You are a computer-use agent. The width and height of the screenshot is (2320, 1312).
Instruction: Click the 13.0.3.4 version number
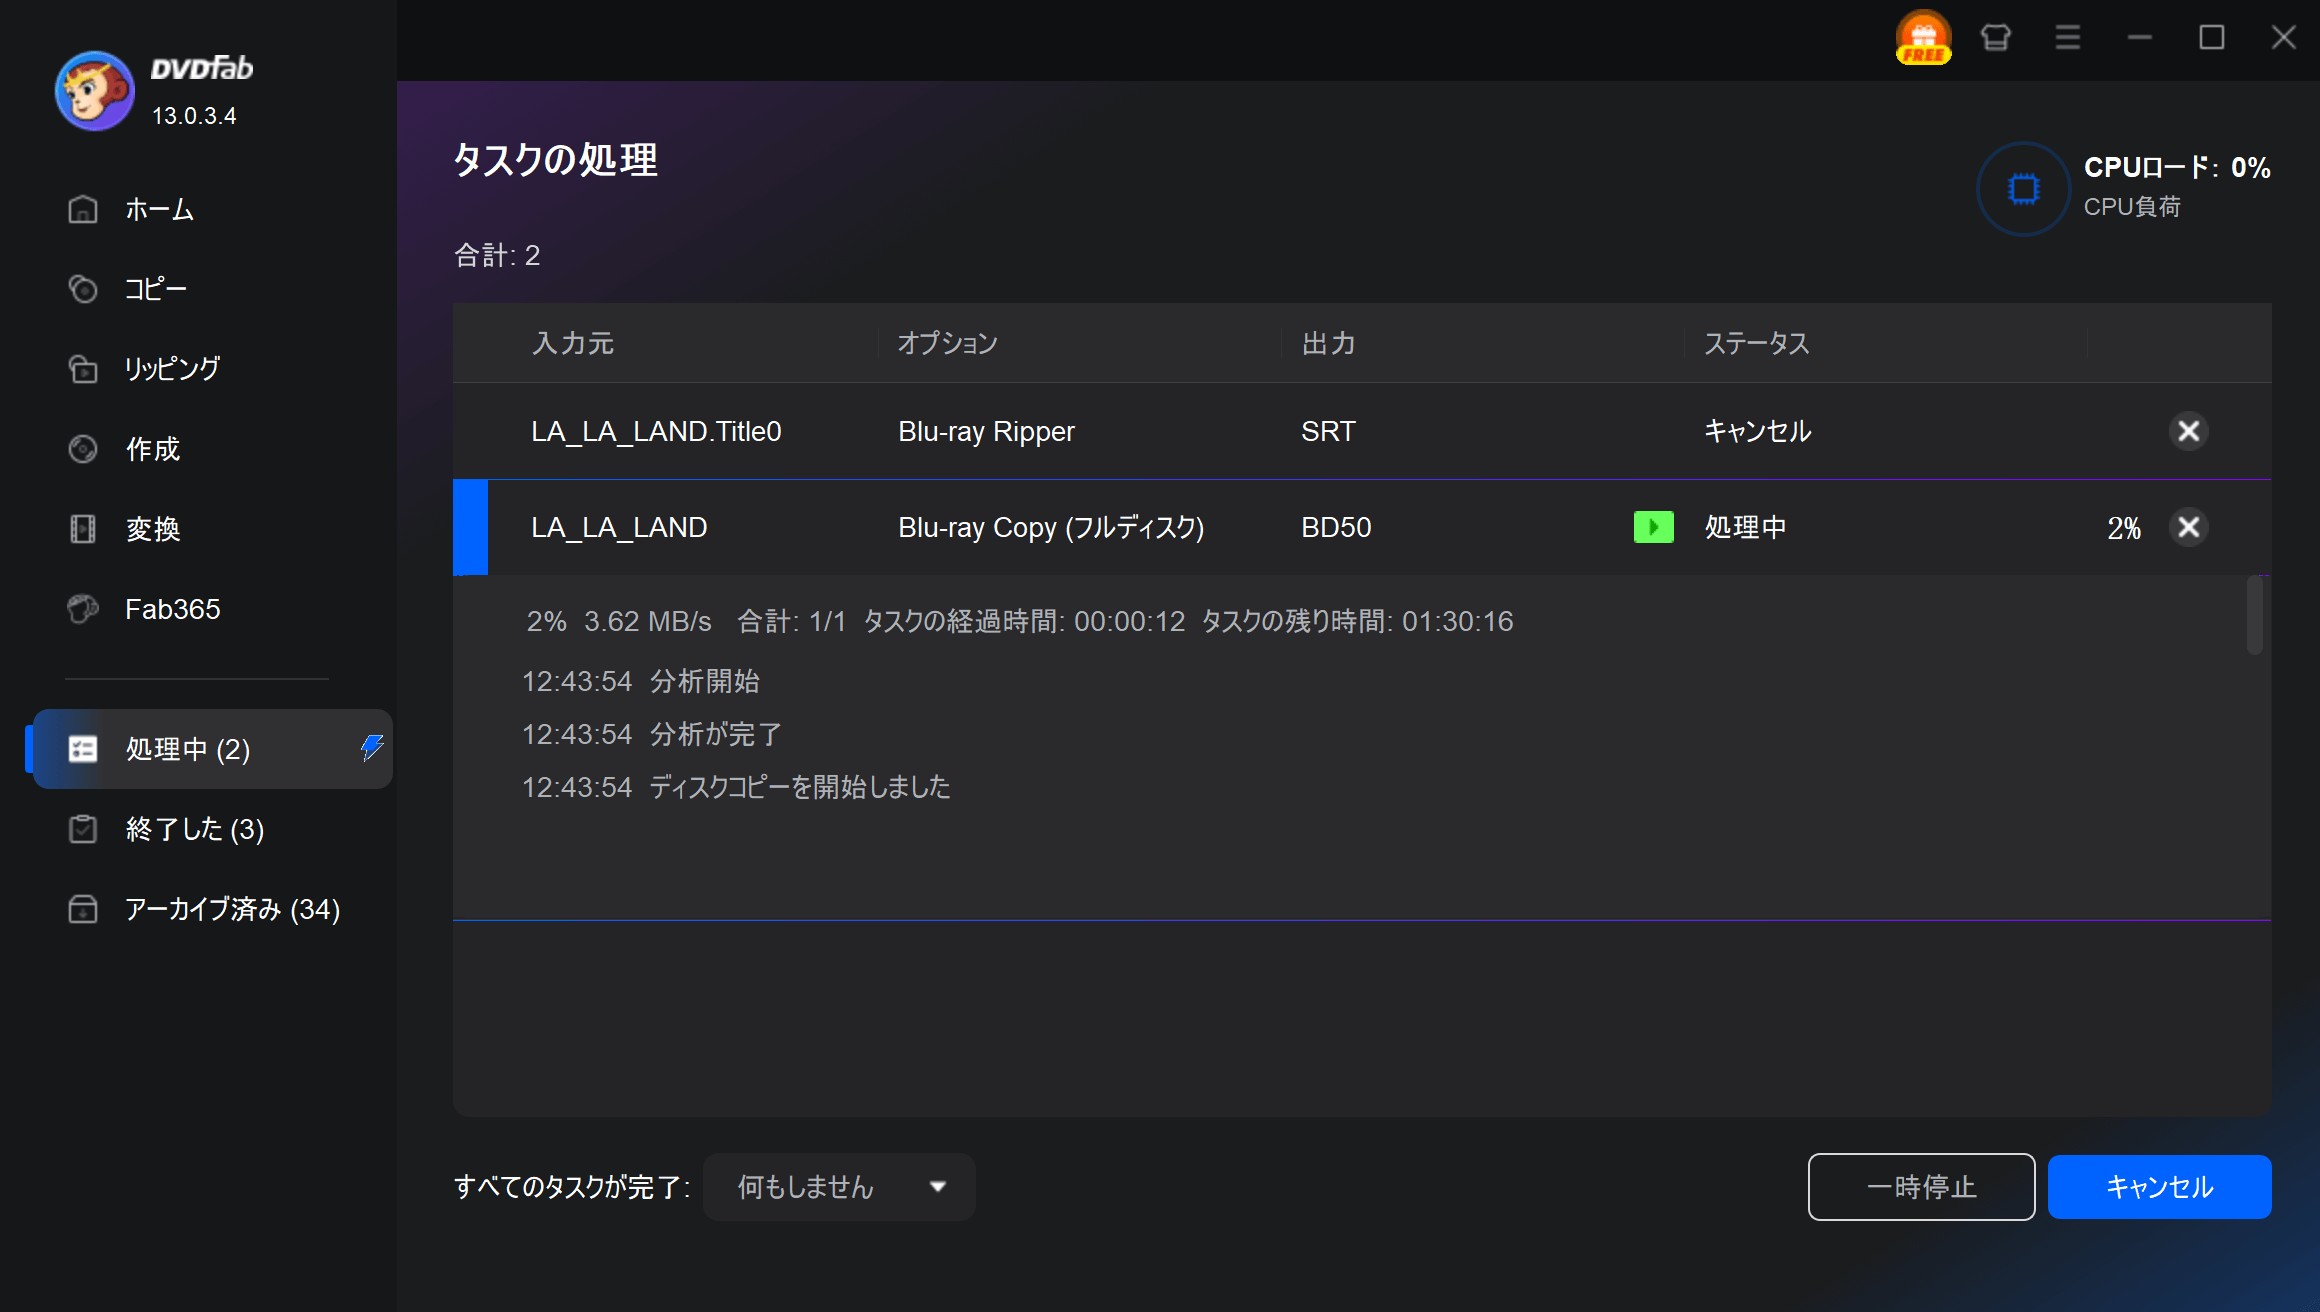pos(194,116)
